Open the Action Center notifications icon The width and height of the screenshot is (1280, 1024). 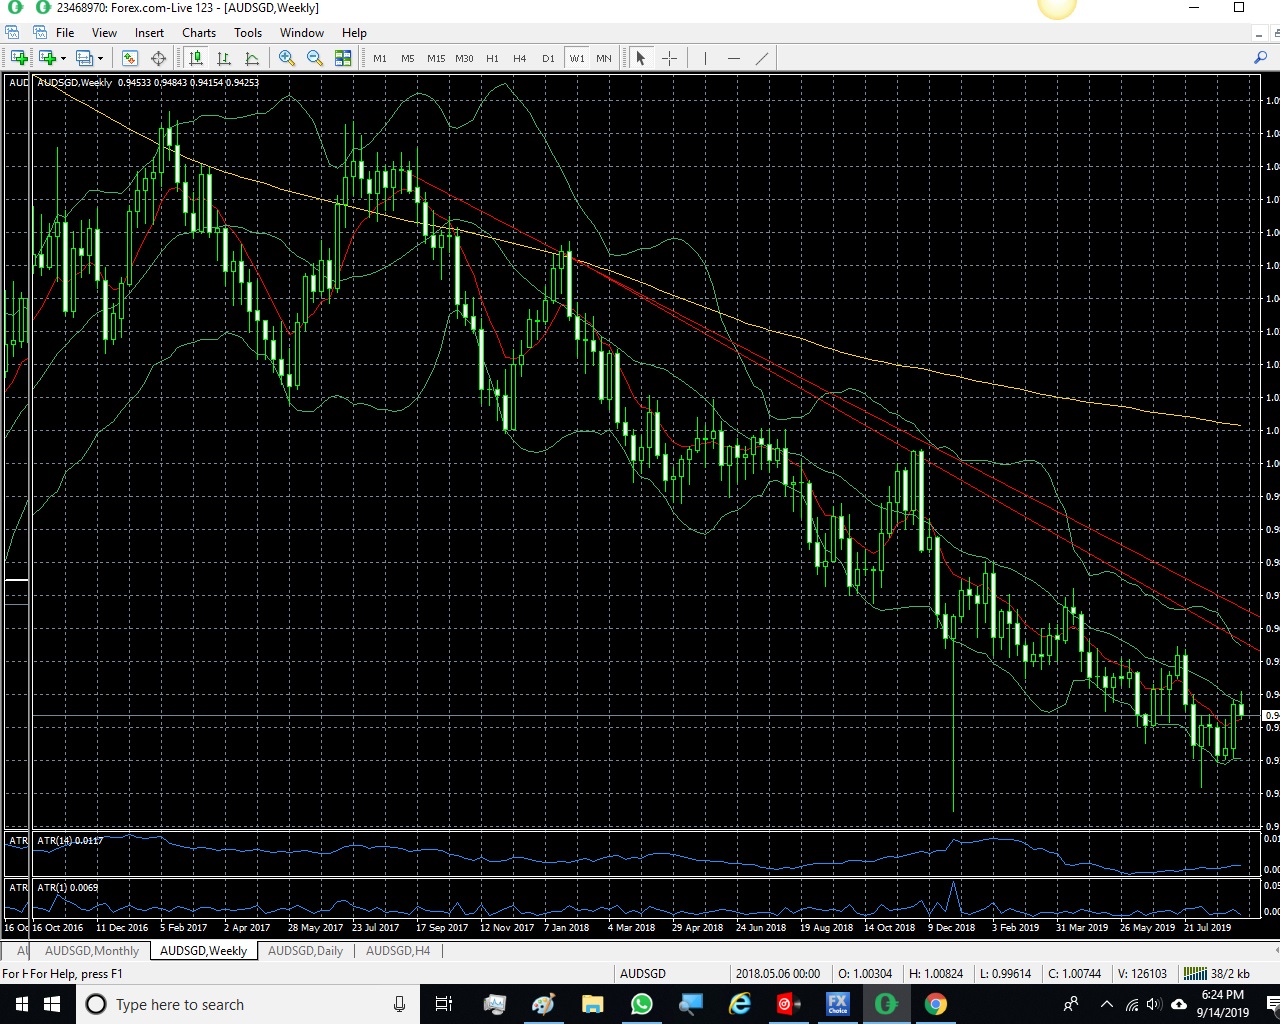tap(1272, 1004)
